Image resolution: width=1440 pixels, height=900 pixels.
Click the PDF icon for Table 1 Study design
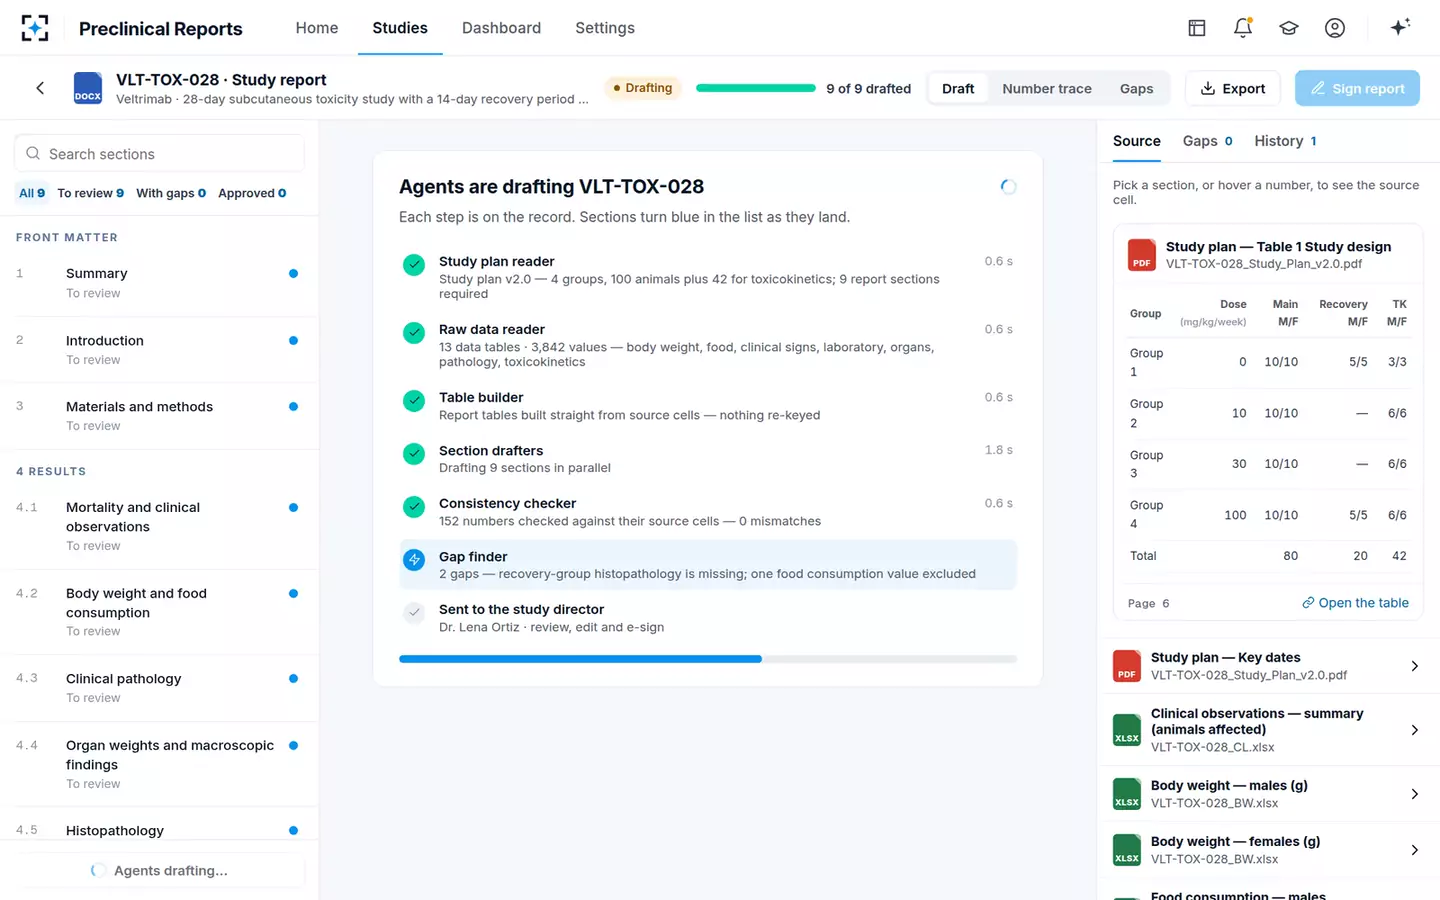coord(1142,255)
